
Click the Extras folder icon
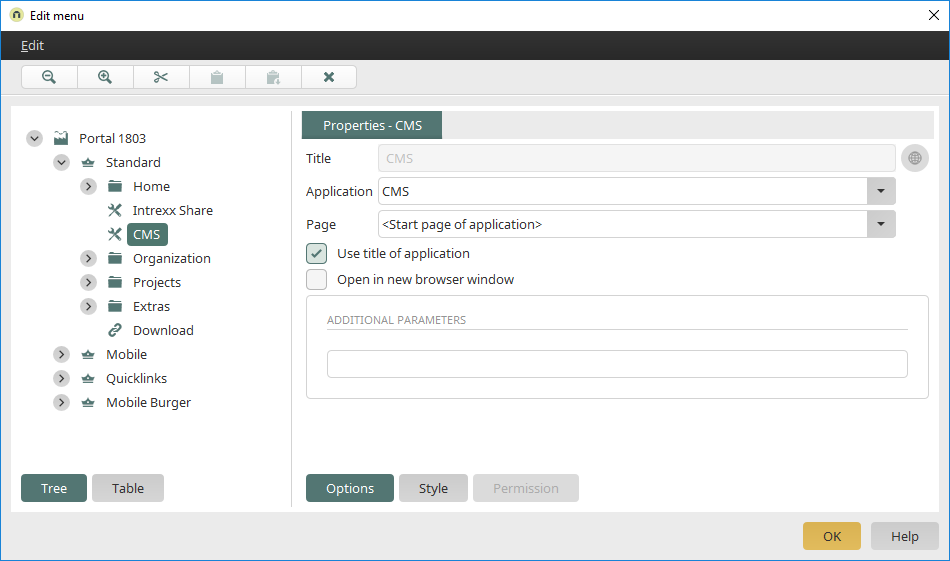[115, 306]
